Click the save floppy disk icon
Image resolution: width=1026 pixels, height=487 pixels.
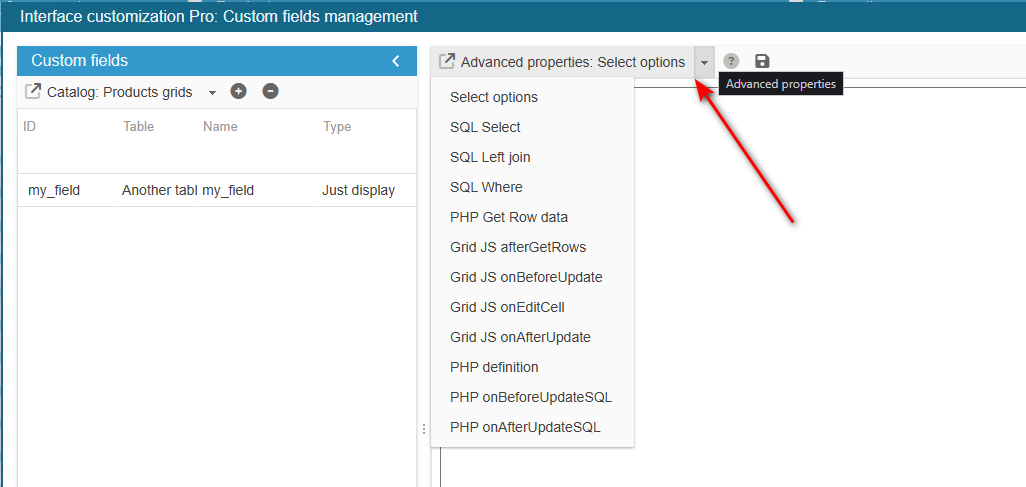tap(762, 62)
